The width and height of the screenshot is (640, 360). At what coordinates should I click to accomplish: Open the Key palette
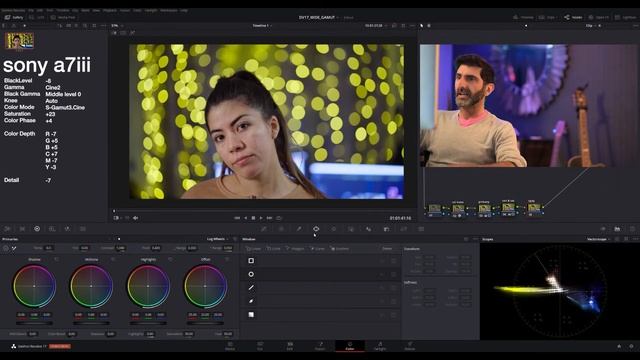point(386,229)
